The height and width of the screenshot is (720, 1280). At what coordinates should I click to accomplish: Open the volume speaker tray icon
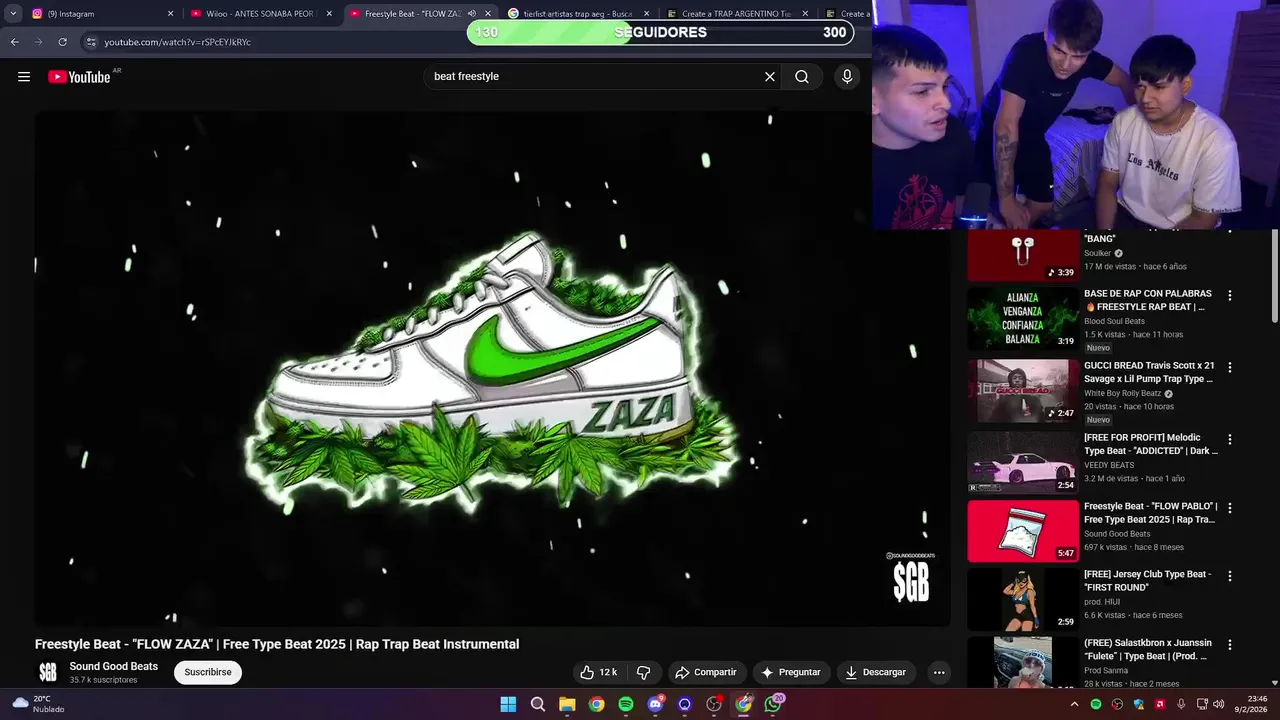(x=1218, y=704)
